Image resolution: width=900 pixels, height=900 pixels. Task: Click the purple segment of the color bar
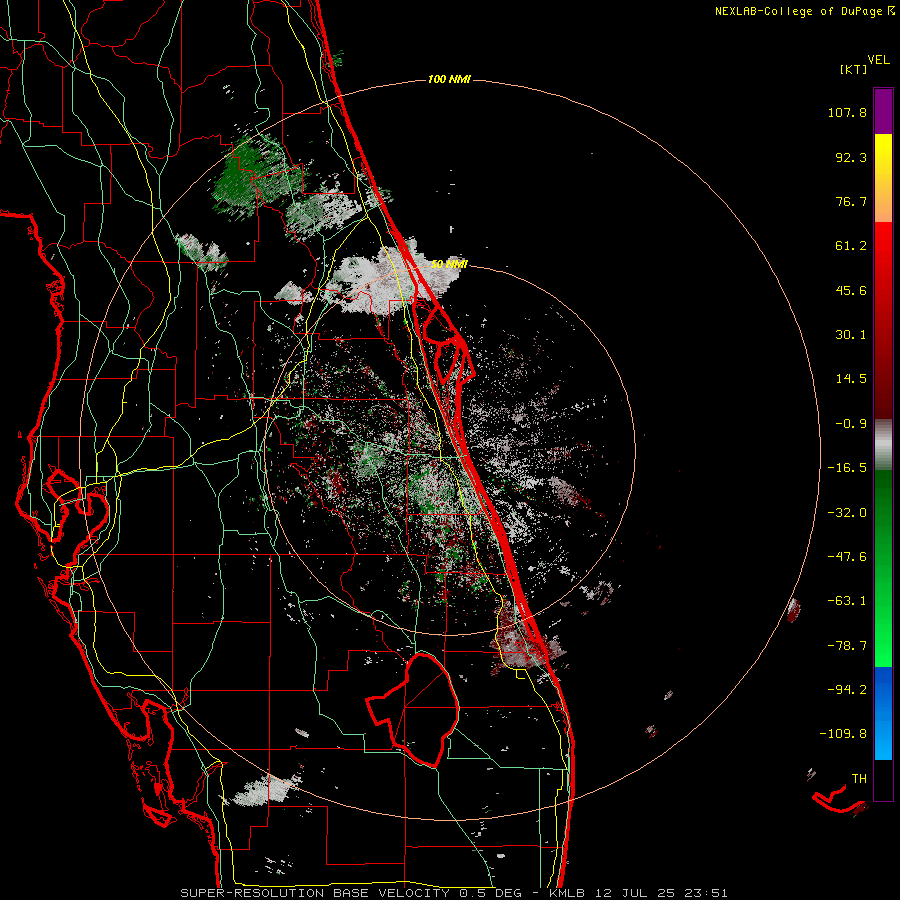tap(883, 111)
